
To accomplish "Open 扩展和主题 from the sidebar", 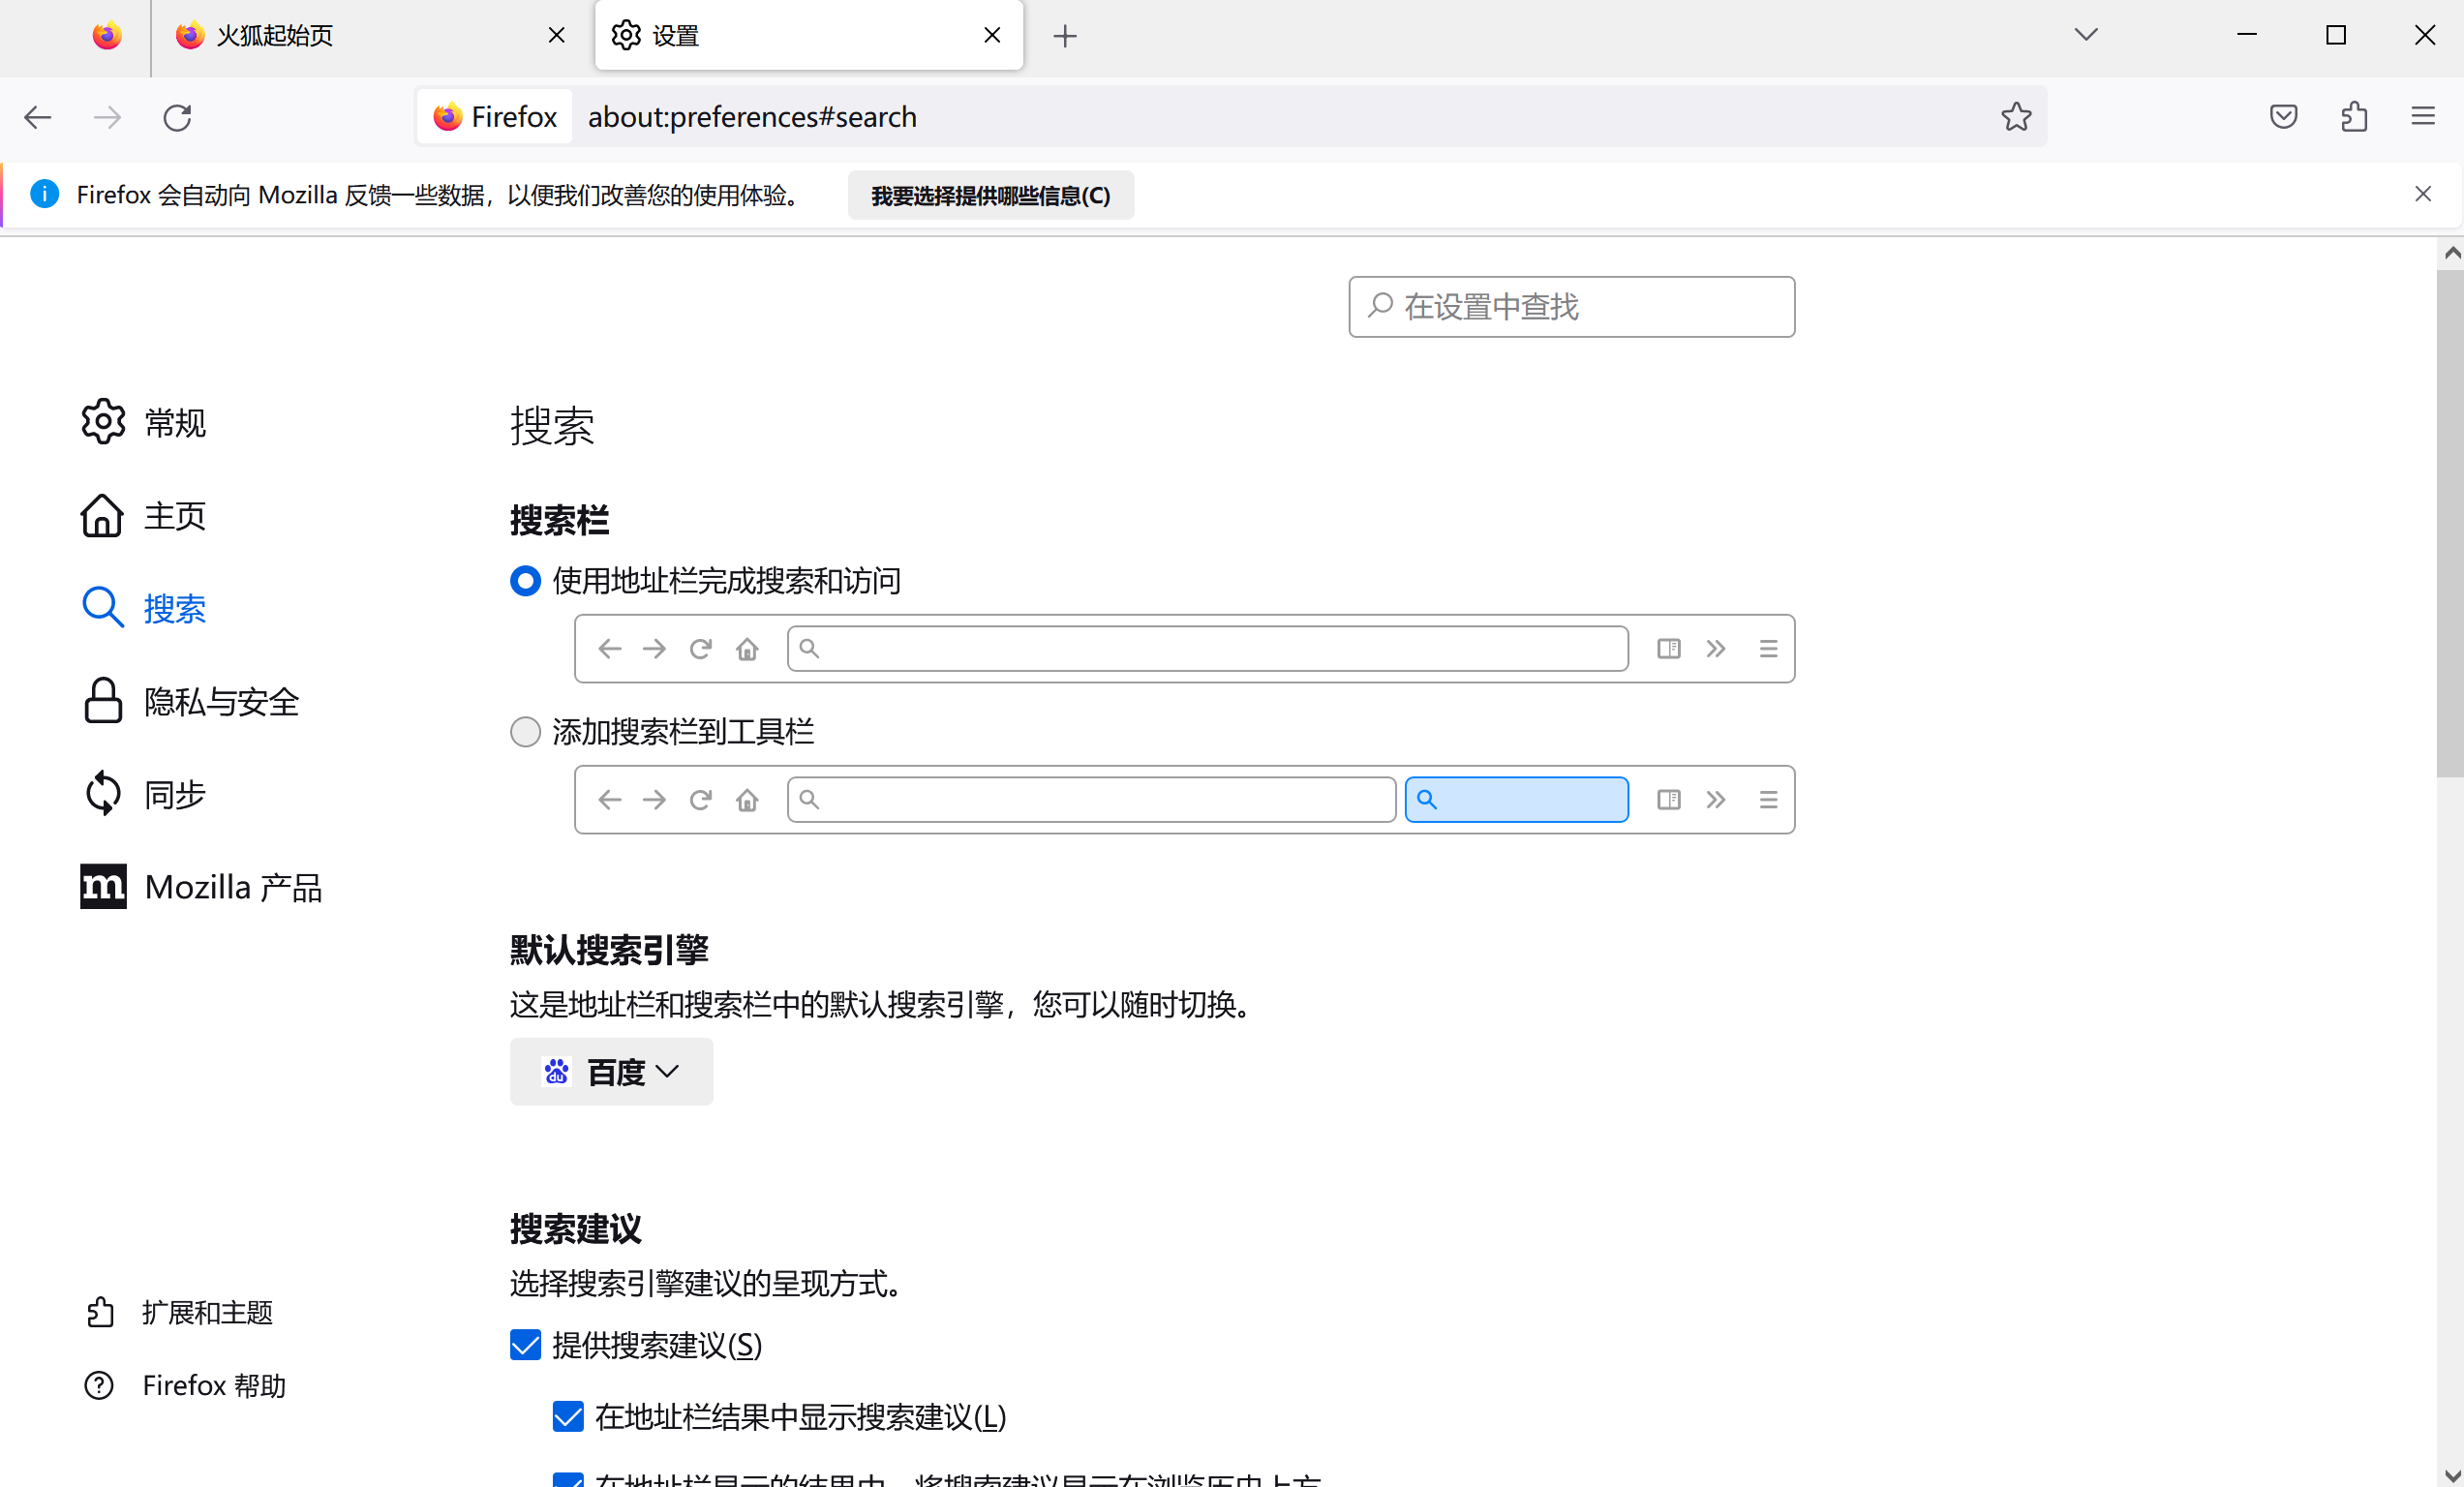I will [207, 1313].
